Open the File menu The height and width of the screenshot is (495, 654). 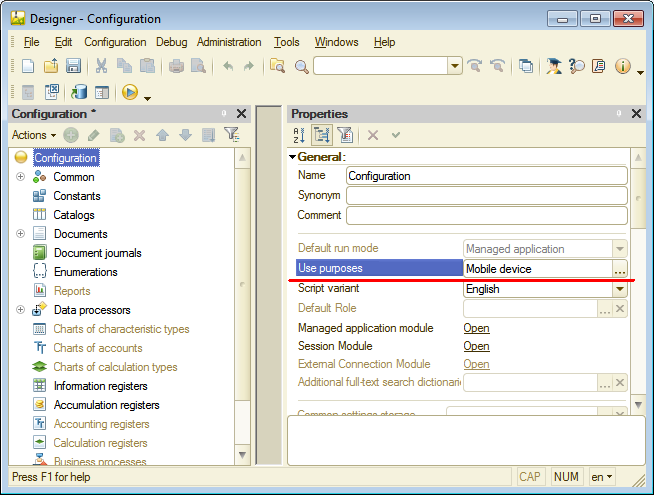point(31,42)
